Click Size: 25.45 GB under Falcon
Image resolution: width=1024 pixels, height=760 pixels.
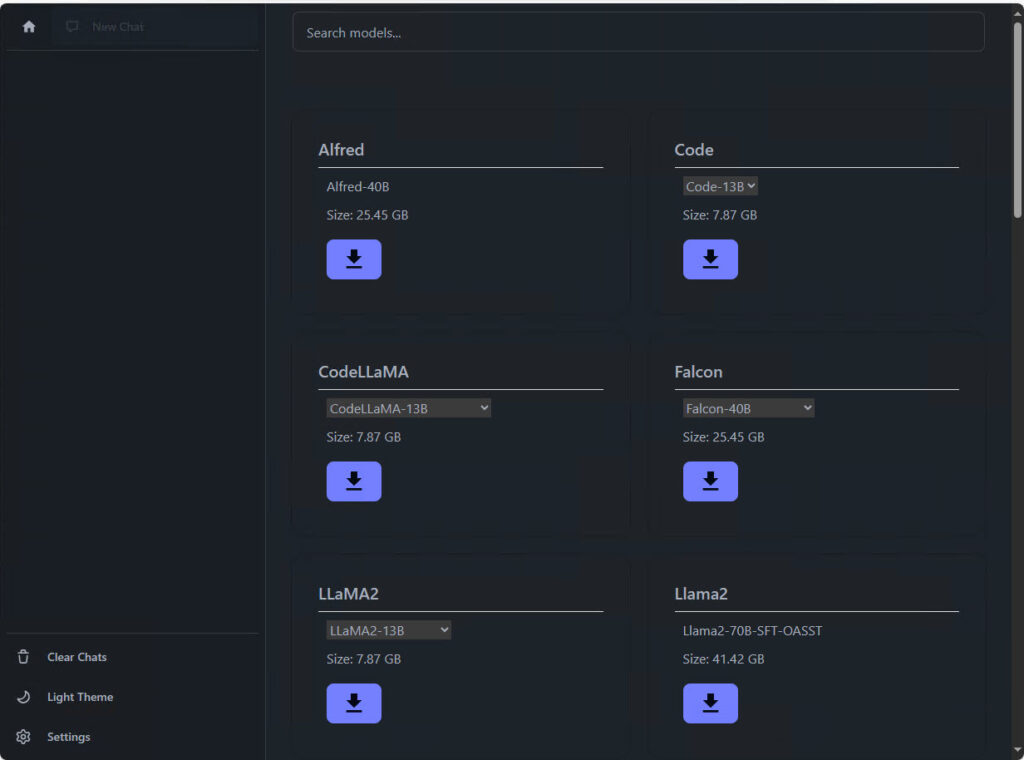click(x=724, y=437)
